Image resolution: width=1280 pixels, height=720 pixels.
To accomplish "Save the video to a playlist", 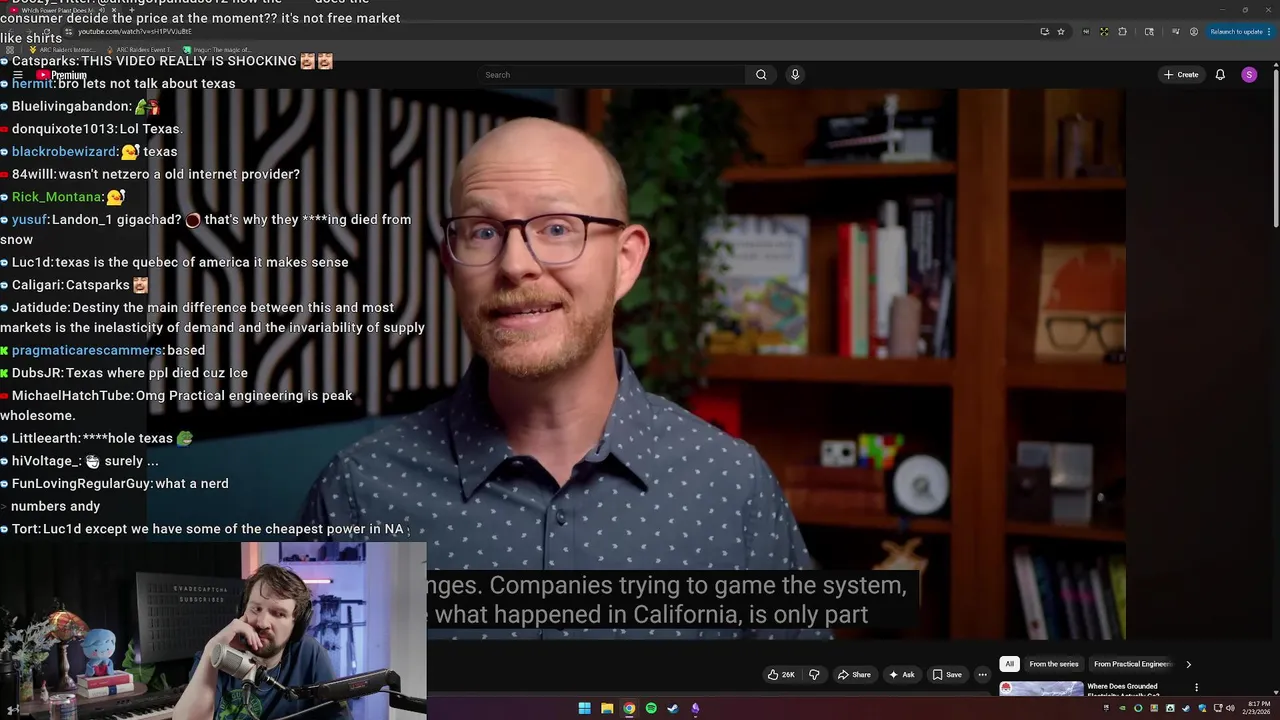I will (946, 675).
